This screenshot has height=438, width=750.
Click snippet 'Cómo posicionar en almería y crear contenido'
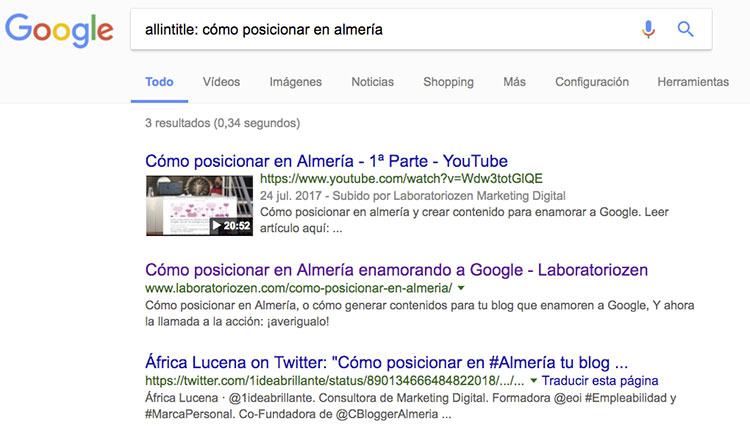382,212
